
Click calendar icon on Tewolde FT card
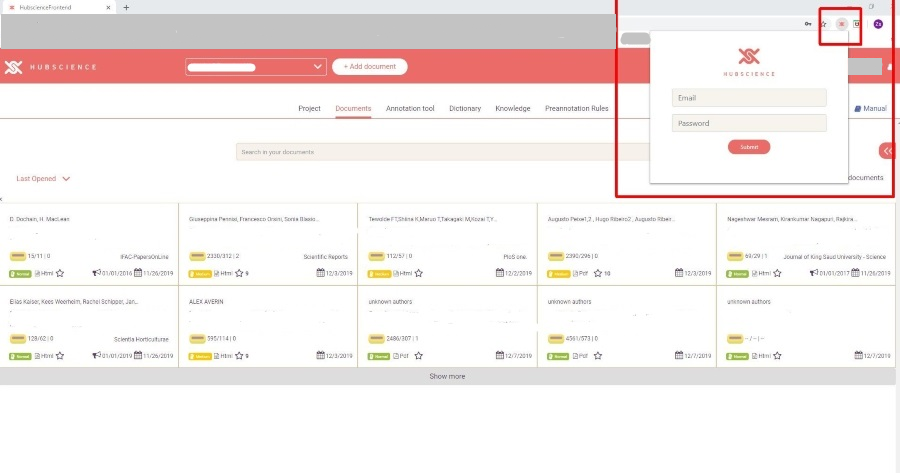[x=500, y=273]
